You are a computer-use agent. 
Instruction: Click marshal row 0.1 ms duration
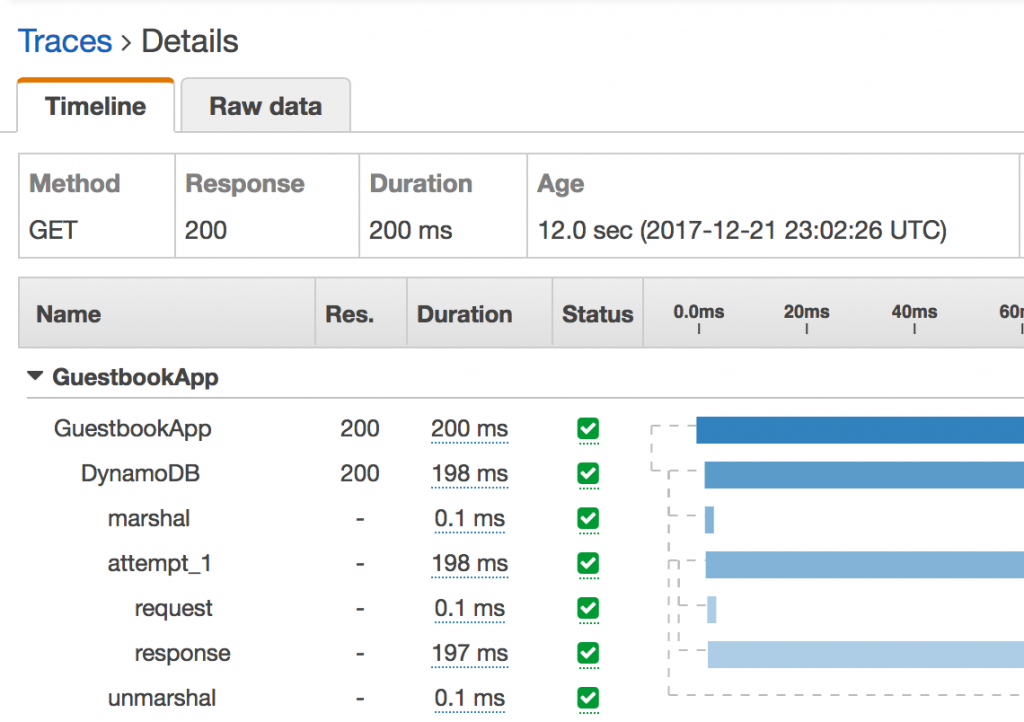[x=470, y=519]
